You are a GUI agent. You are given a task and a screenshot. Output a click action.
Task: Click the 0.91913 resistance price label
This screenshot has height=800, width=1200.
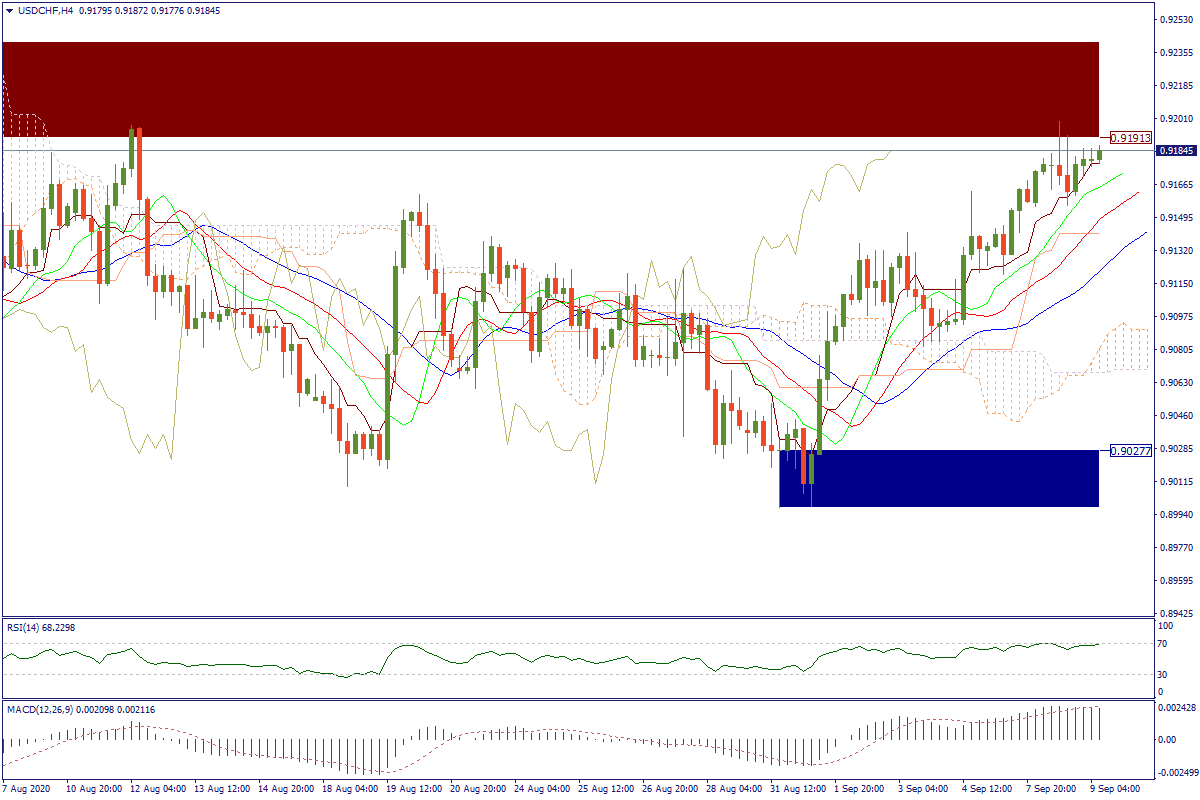point(1130,137)
